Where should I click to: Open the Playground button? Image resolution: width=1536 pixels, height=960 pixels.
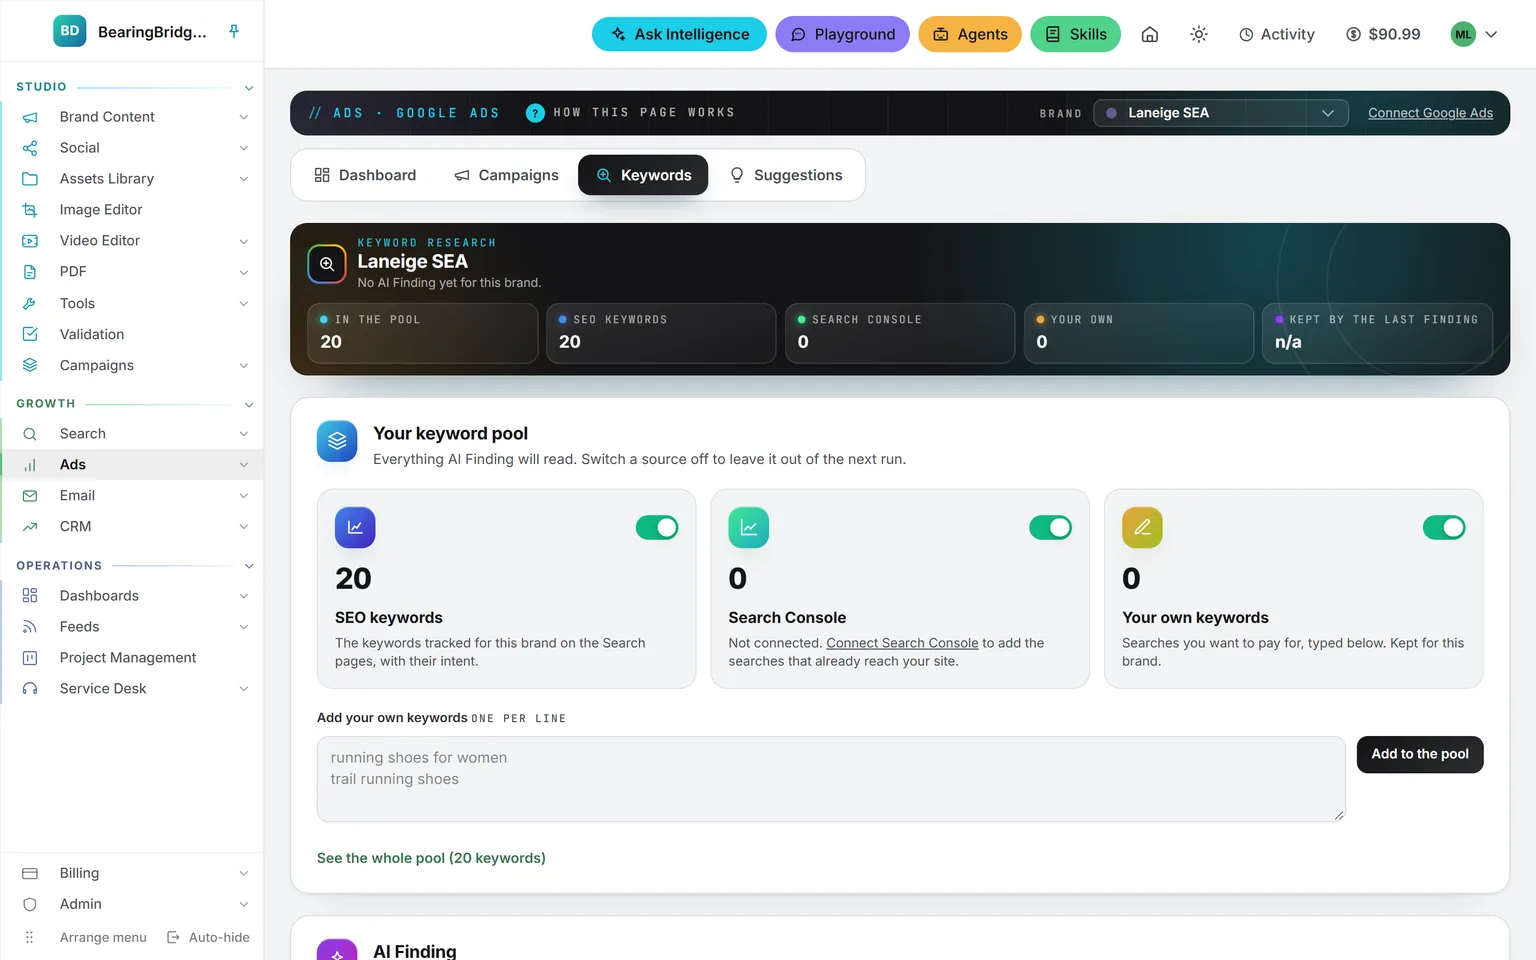[842, 34]
